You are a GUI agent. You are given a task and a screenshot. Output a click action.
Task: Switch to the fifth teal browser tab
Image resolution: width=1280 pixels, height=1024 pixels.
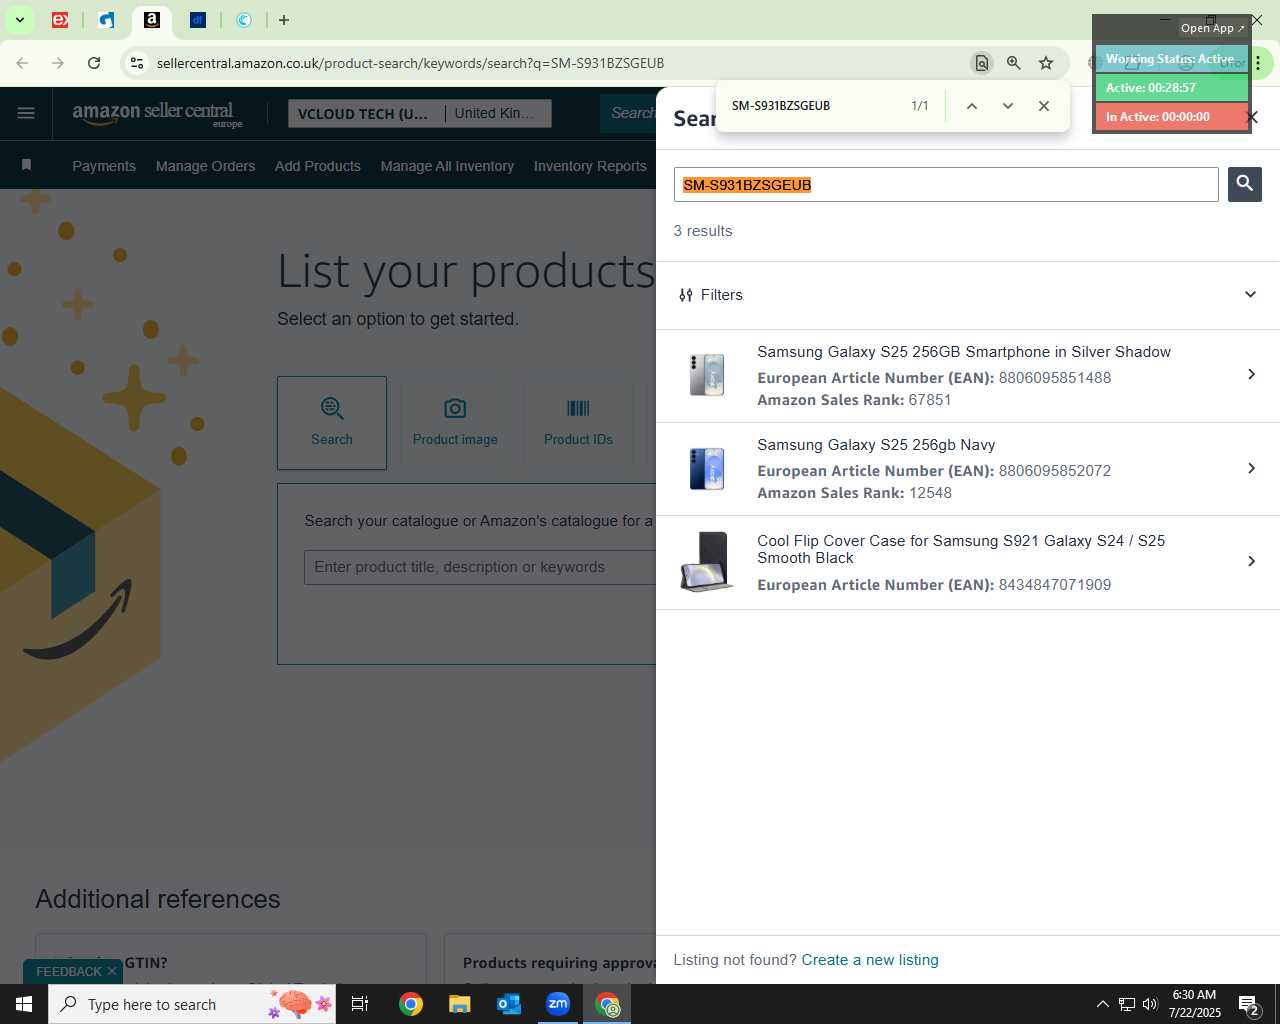[x=244, y=20]
